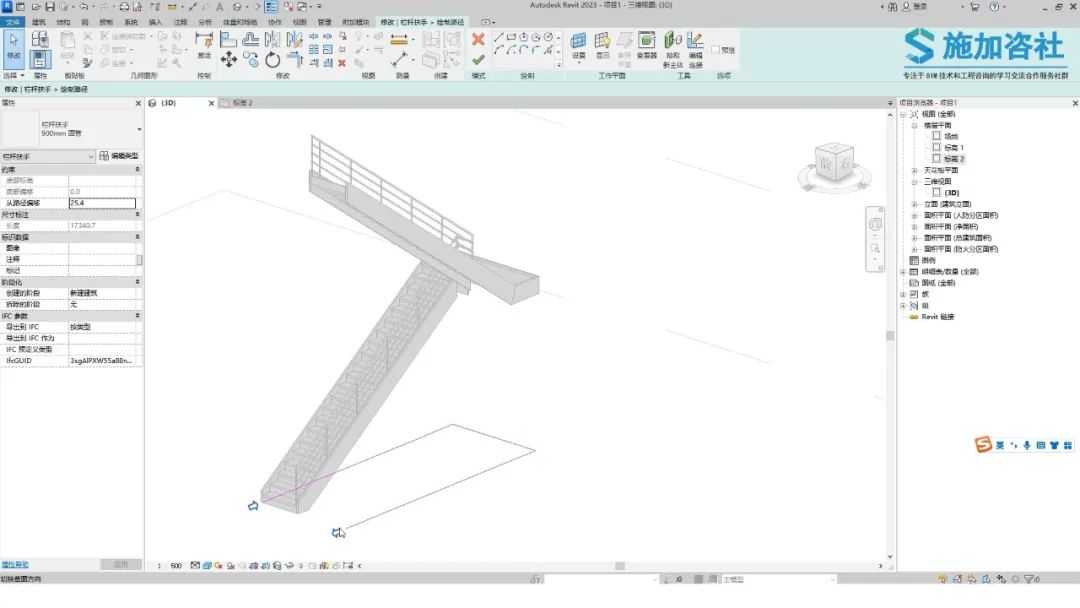The image size is (1080, 608).
Task: Collapse the 视图 (全部) tree node
Action: 903,114
